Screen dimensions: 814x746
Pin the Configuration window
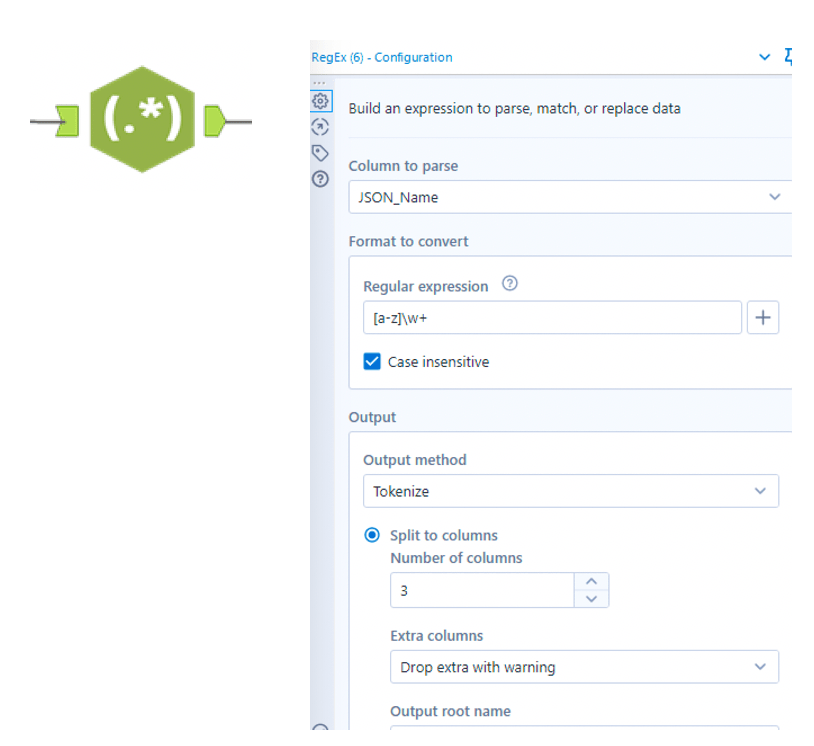(788, 57)
